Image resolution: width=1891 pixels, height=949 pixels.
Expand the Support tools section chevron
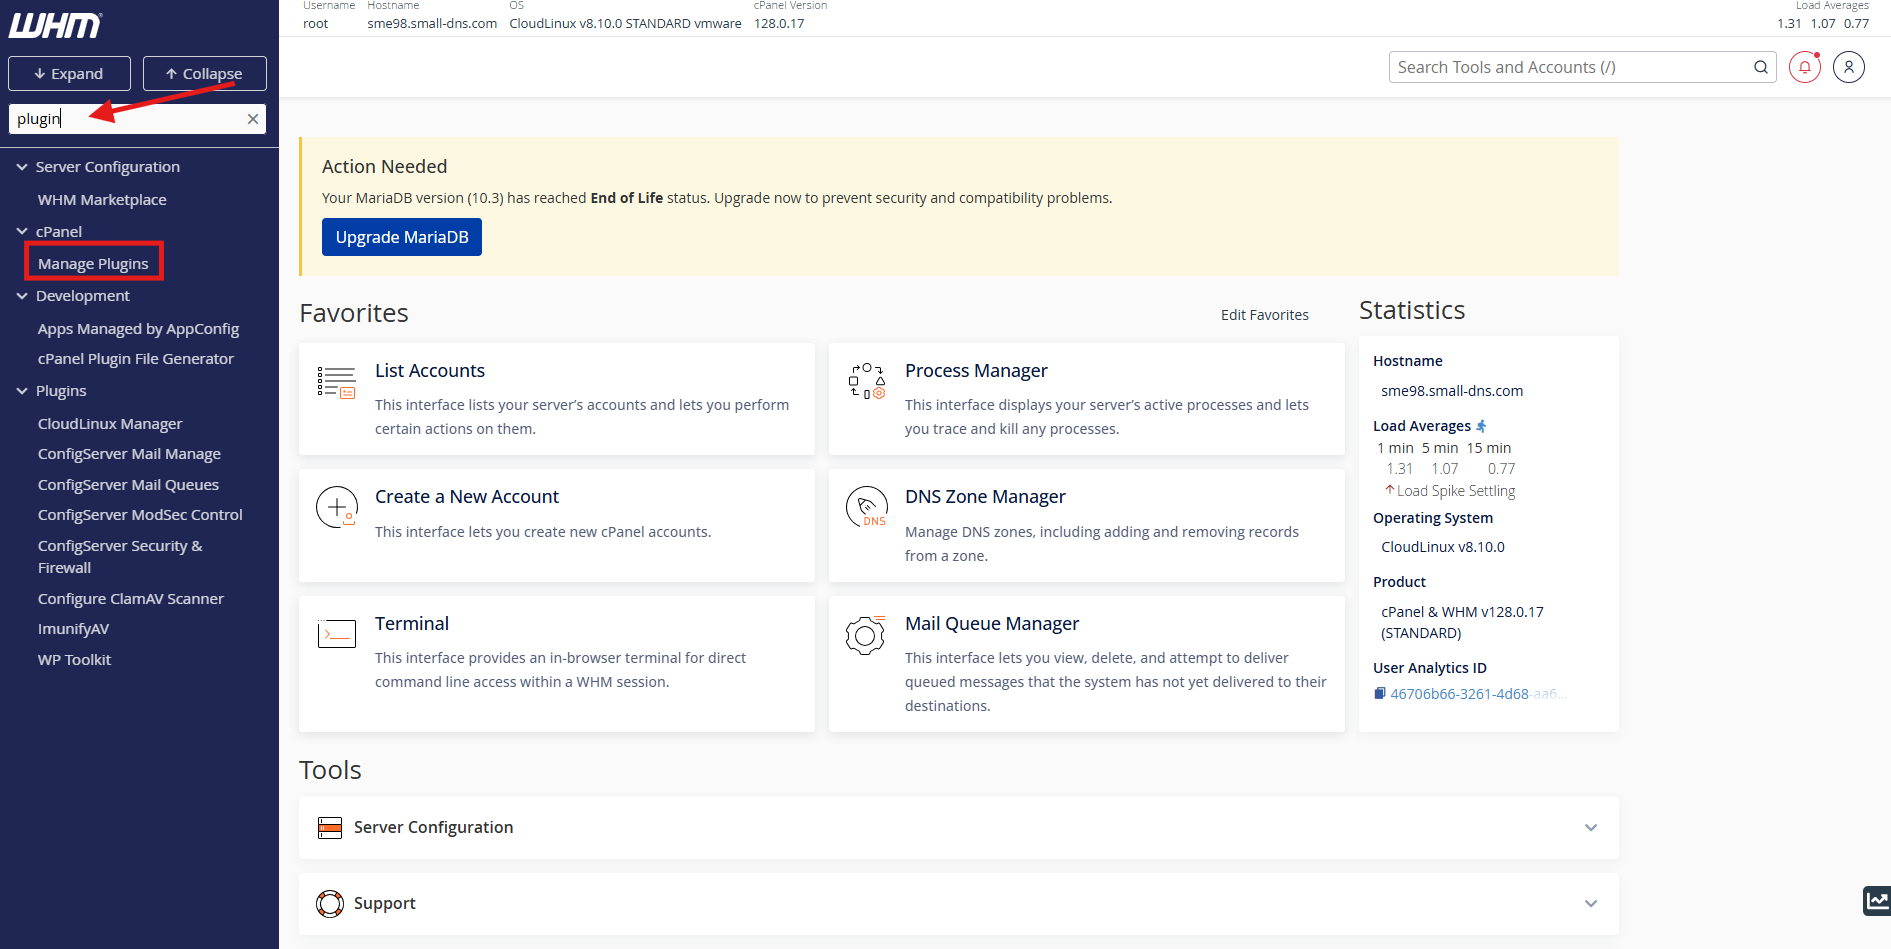[1591, 903]
